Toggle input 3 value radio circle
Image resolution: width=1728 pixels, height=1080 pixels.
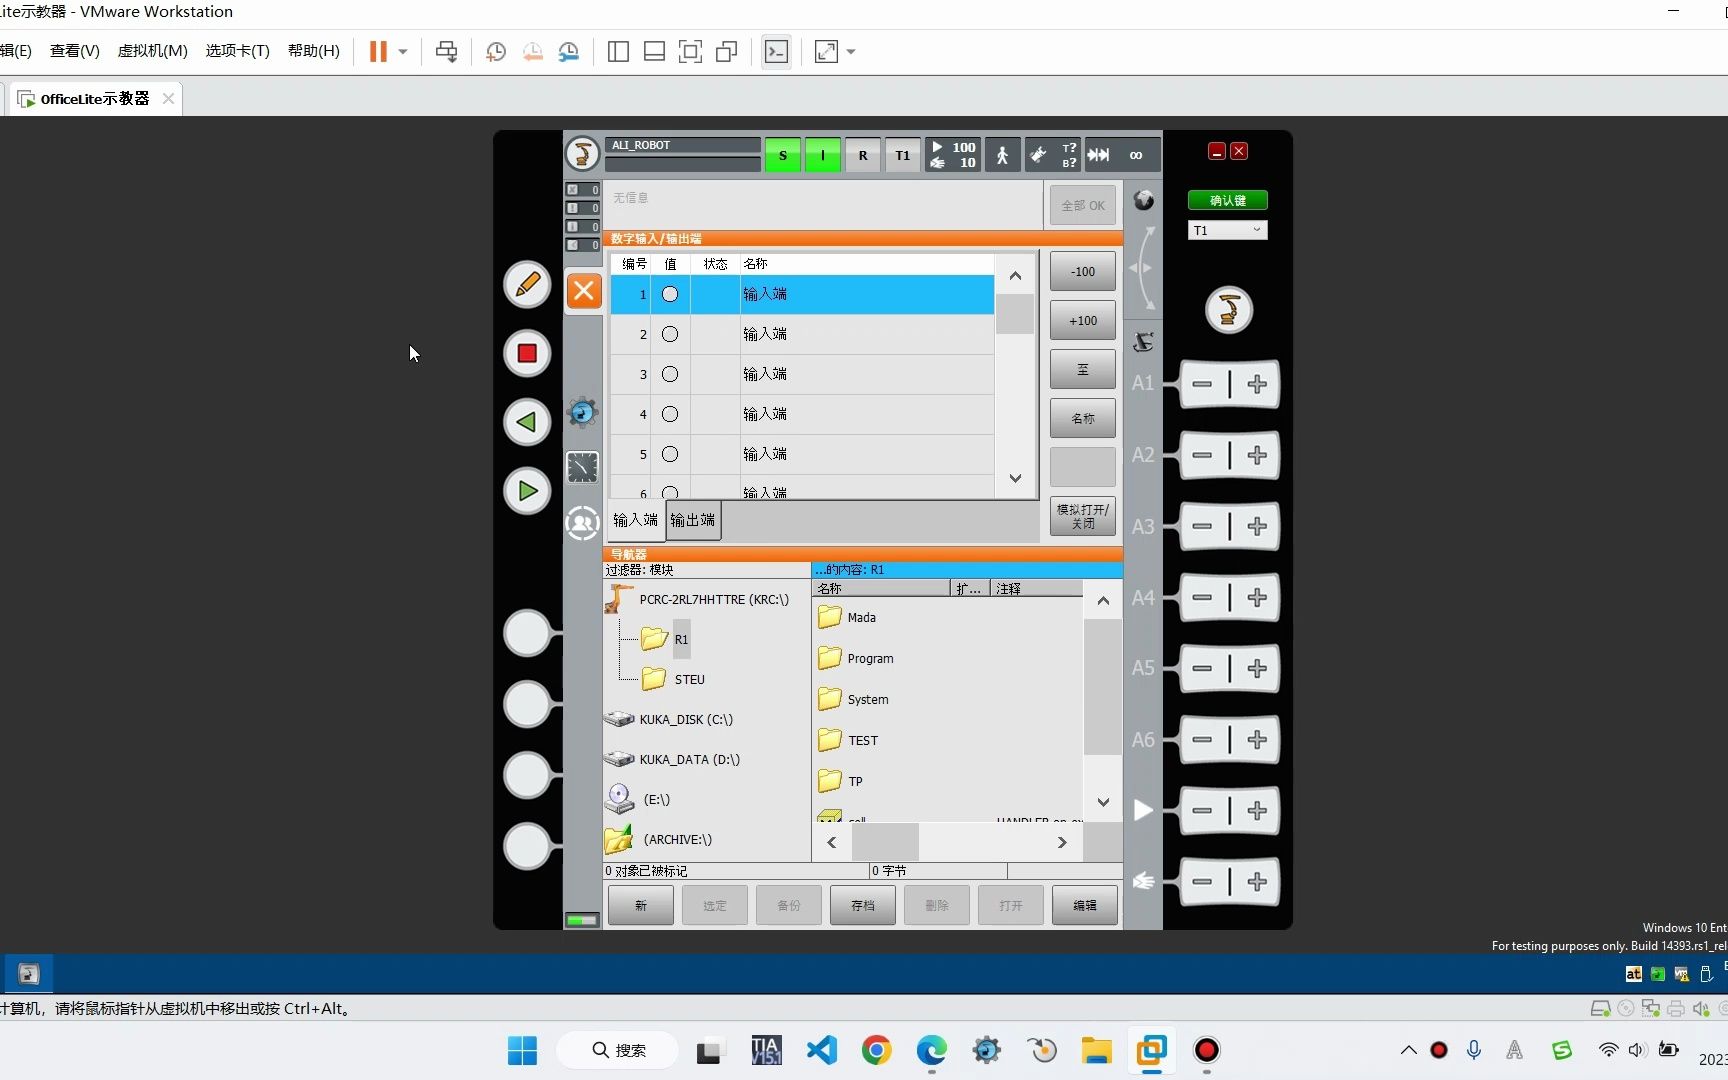pyautogui.click(x=670, y=374)
